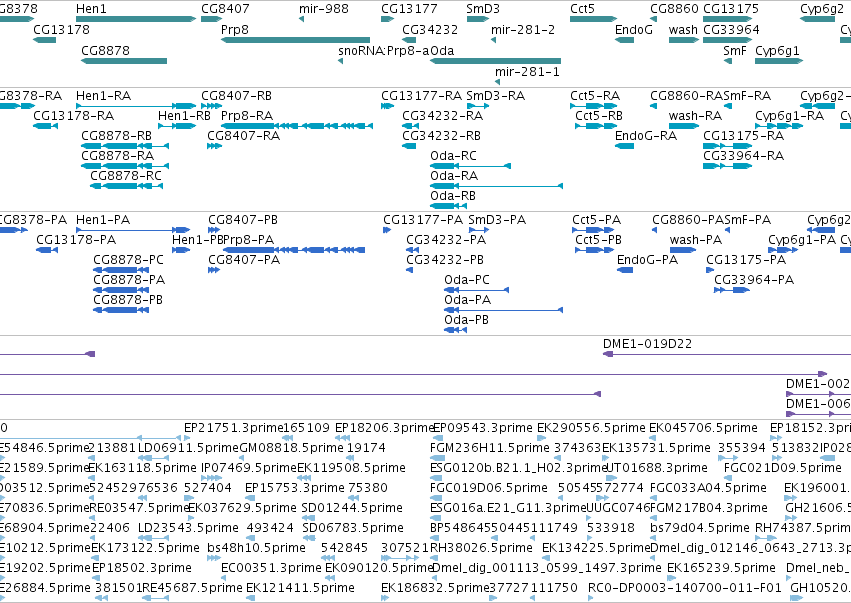The height and width of the screenshot is (603, 851).
Task: Open the CG8407 gene feature
Action: pyautogui.click(x=212, y=19)
